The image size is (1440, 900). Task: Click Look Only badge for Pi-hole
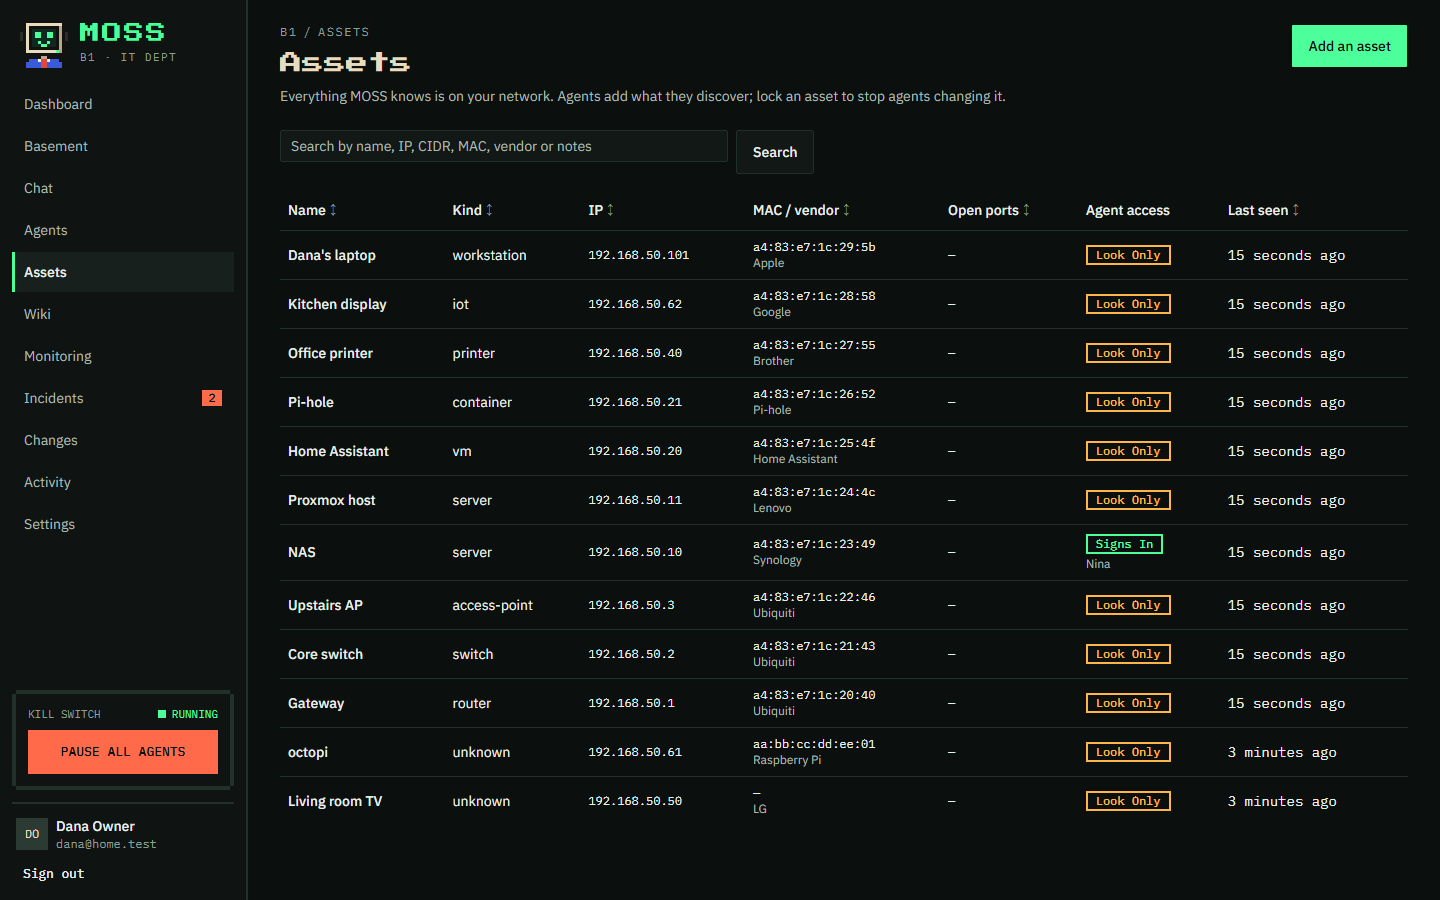[x=1128, y=402]
